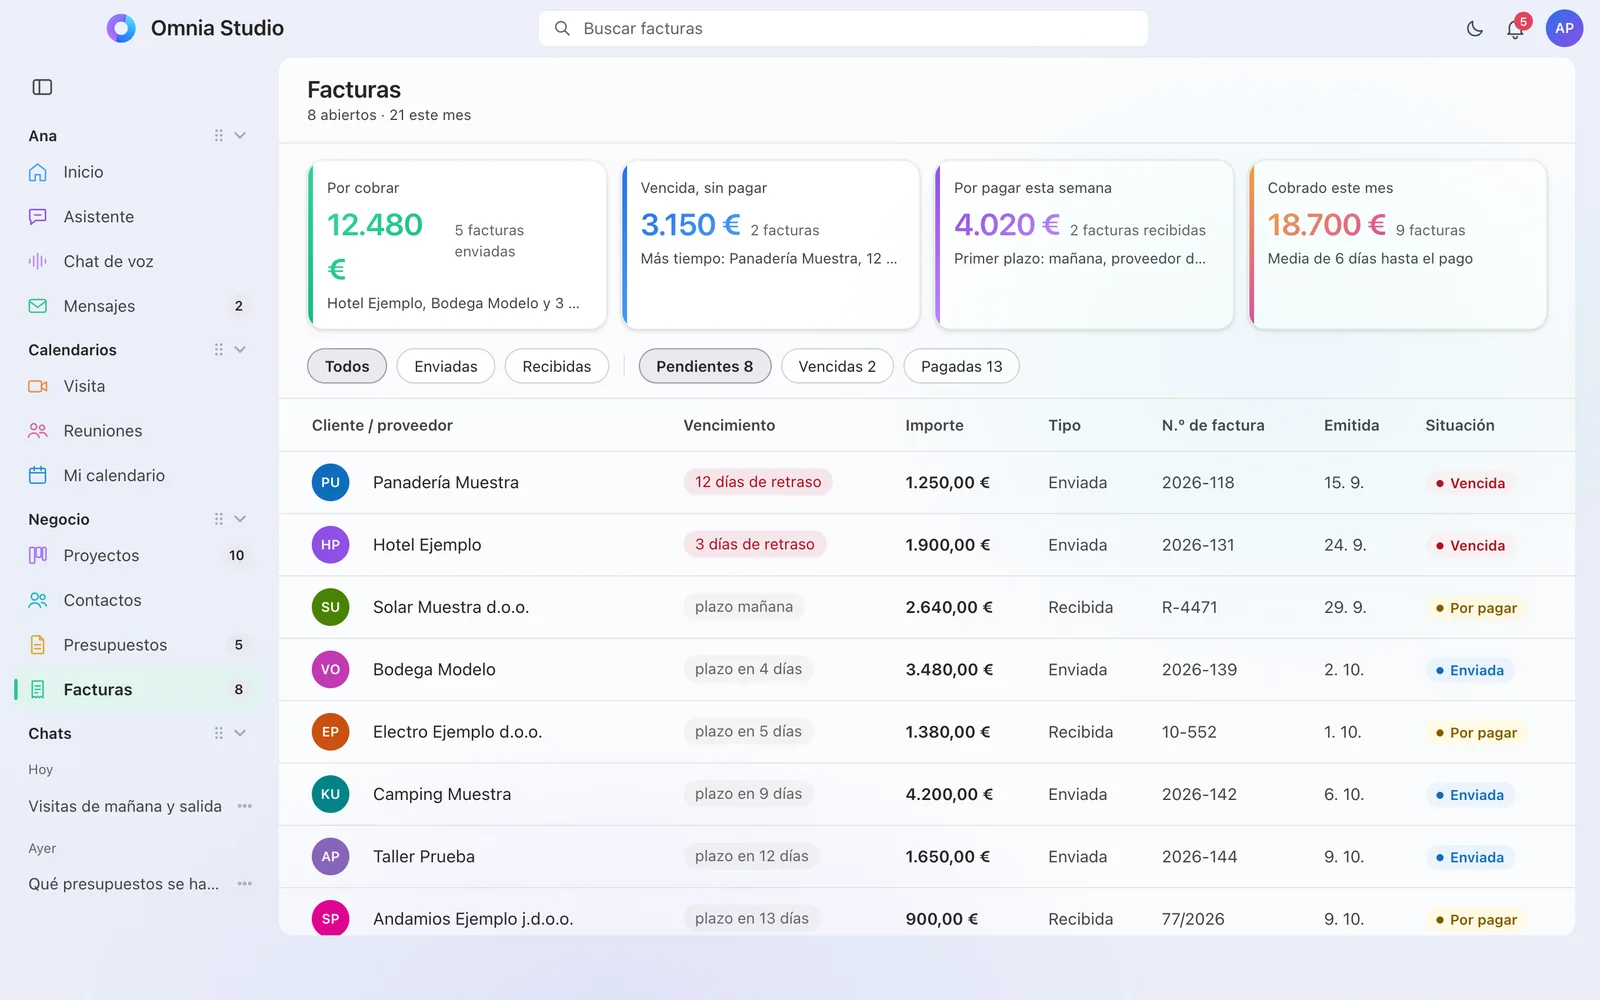Open Presupuestos

137,645
